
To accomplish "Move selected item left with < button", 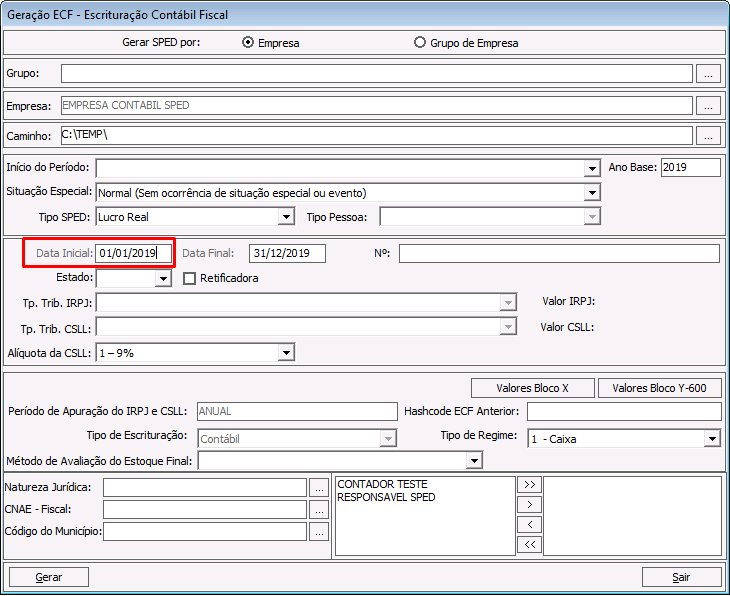I will click(x=529, y=524).
